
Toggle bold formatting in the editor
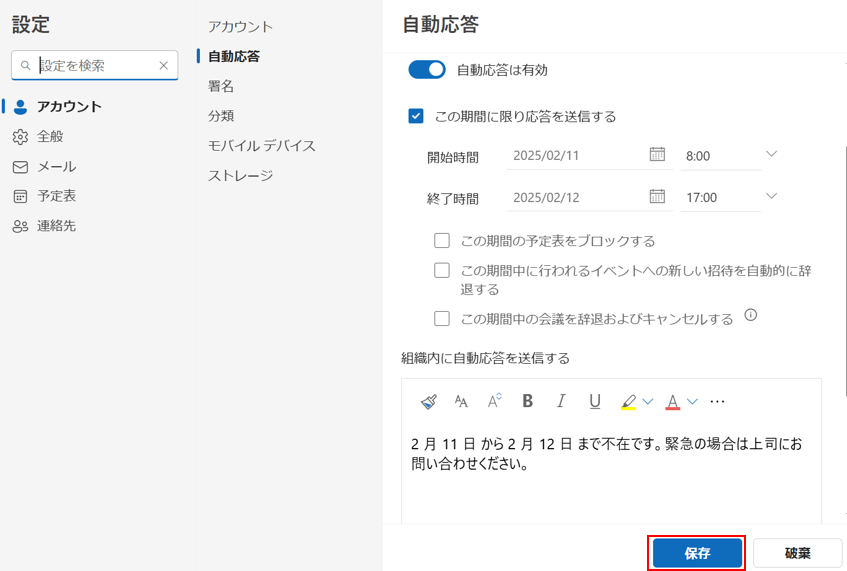pos(527,401)
